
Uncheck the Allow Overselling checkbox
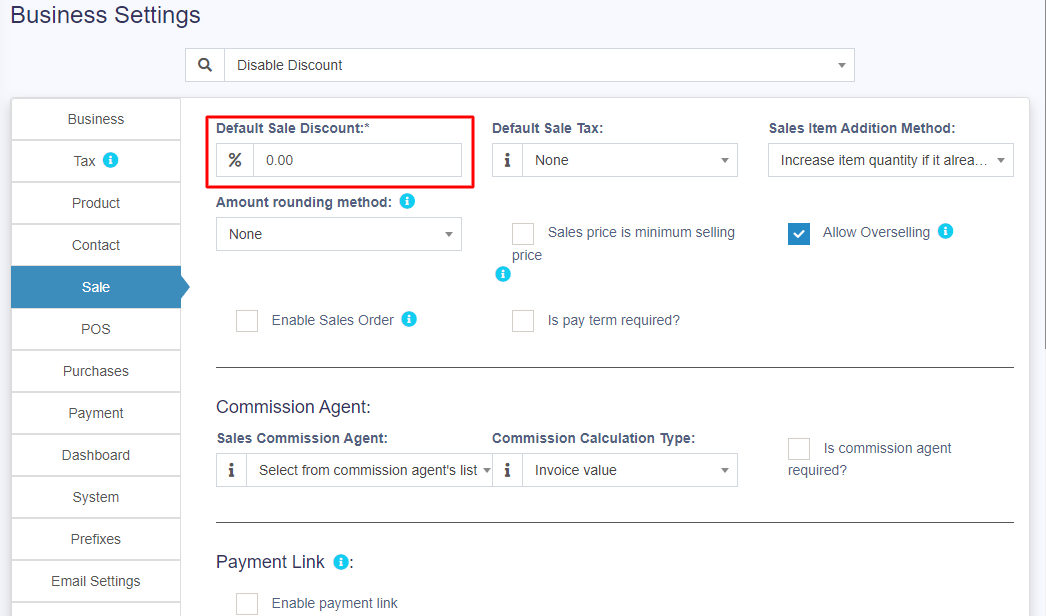pyautogui.click(x=799, y=233)
